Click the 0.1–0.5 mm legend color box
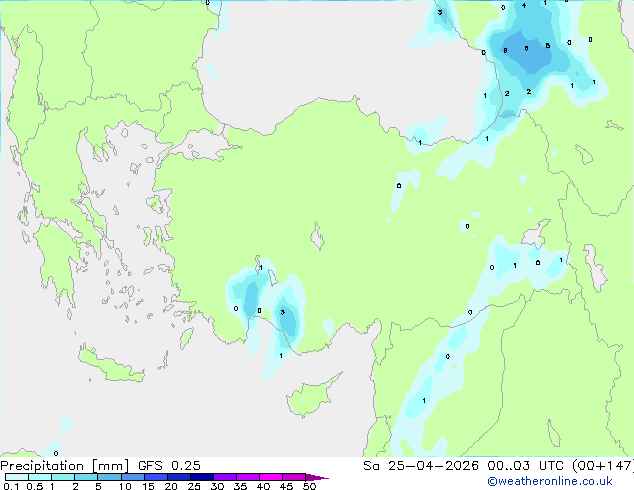 click(x=17, y=477)
